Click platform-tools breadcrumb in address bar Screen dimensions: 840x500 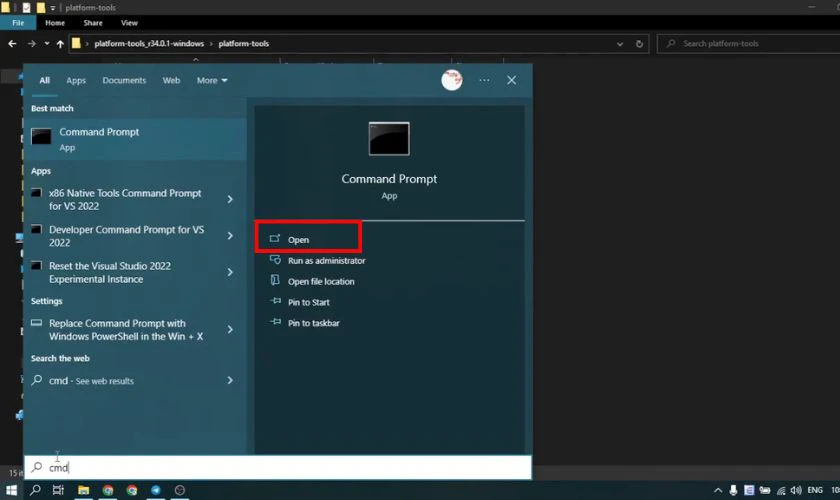coord(244,43)
